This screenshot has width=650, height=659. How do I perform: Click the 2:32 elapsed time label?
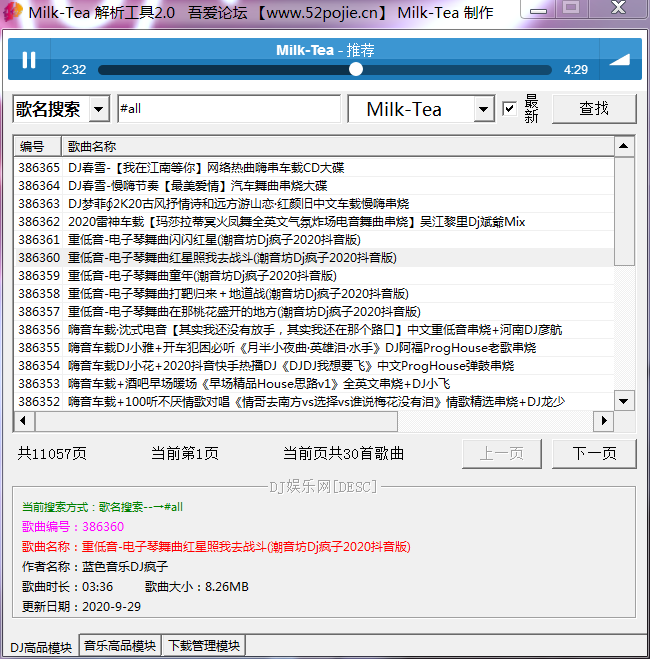(x=74, y=69)
